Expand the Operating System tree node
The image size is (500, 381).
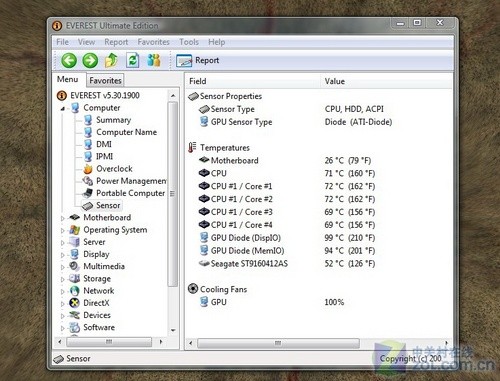point(63,230)
